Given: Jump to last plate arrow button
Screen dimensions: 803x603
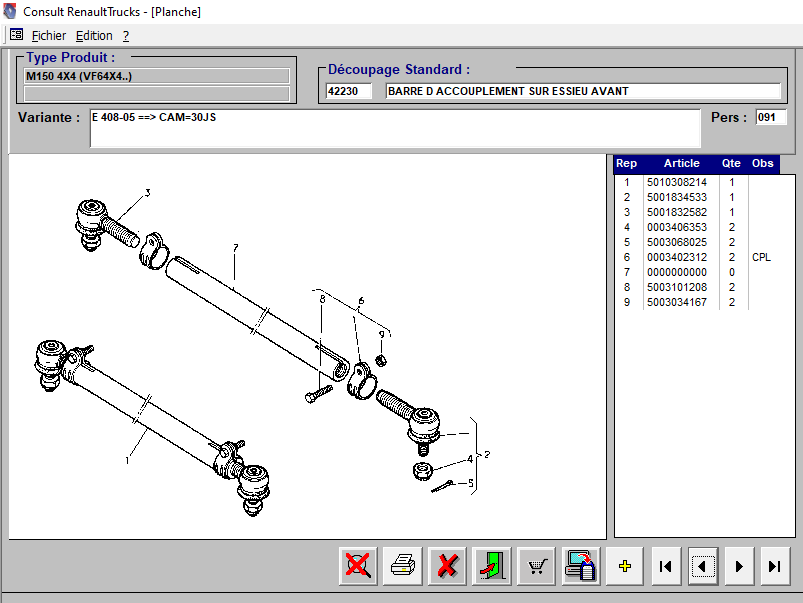Looking at the screenshot, I should coord(774,566).
